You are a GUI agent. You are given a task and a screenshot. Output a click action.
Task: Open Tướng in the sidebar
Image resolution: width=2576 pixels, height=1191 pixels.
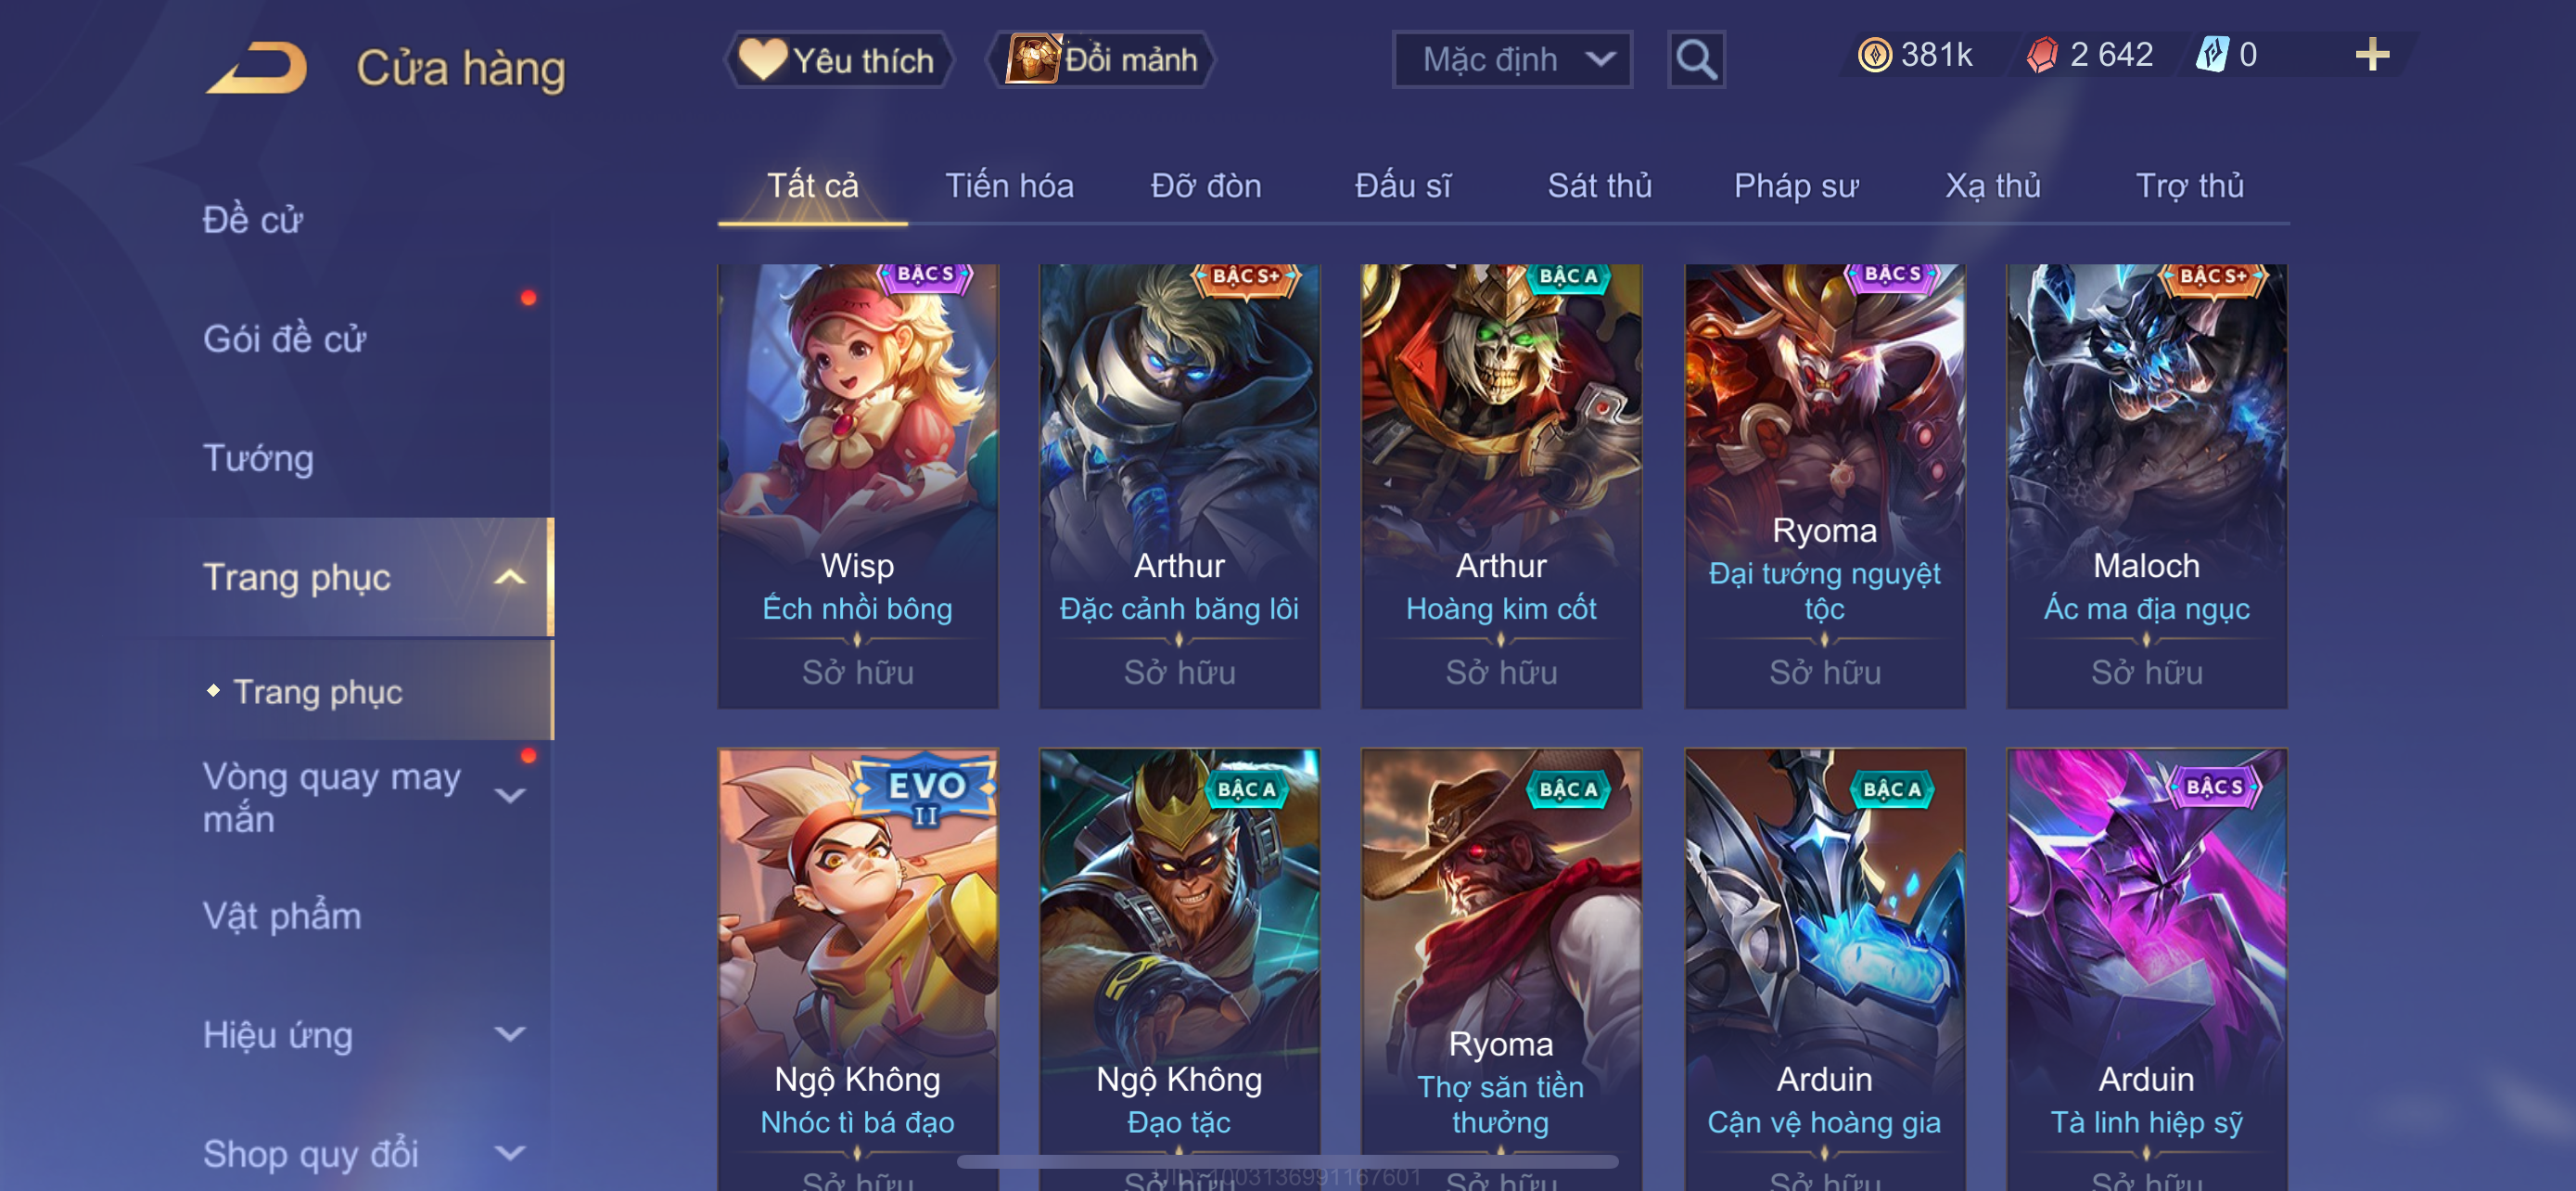click(258, 458)
